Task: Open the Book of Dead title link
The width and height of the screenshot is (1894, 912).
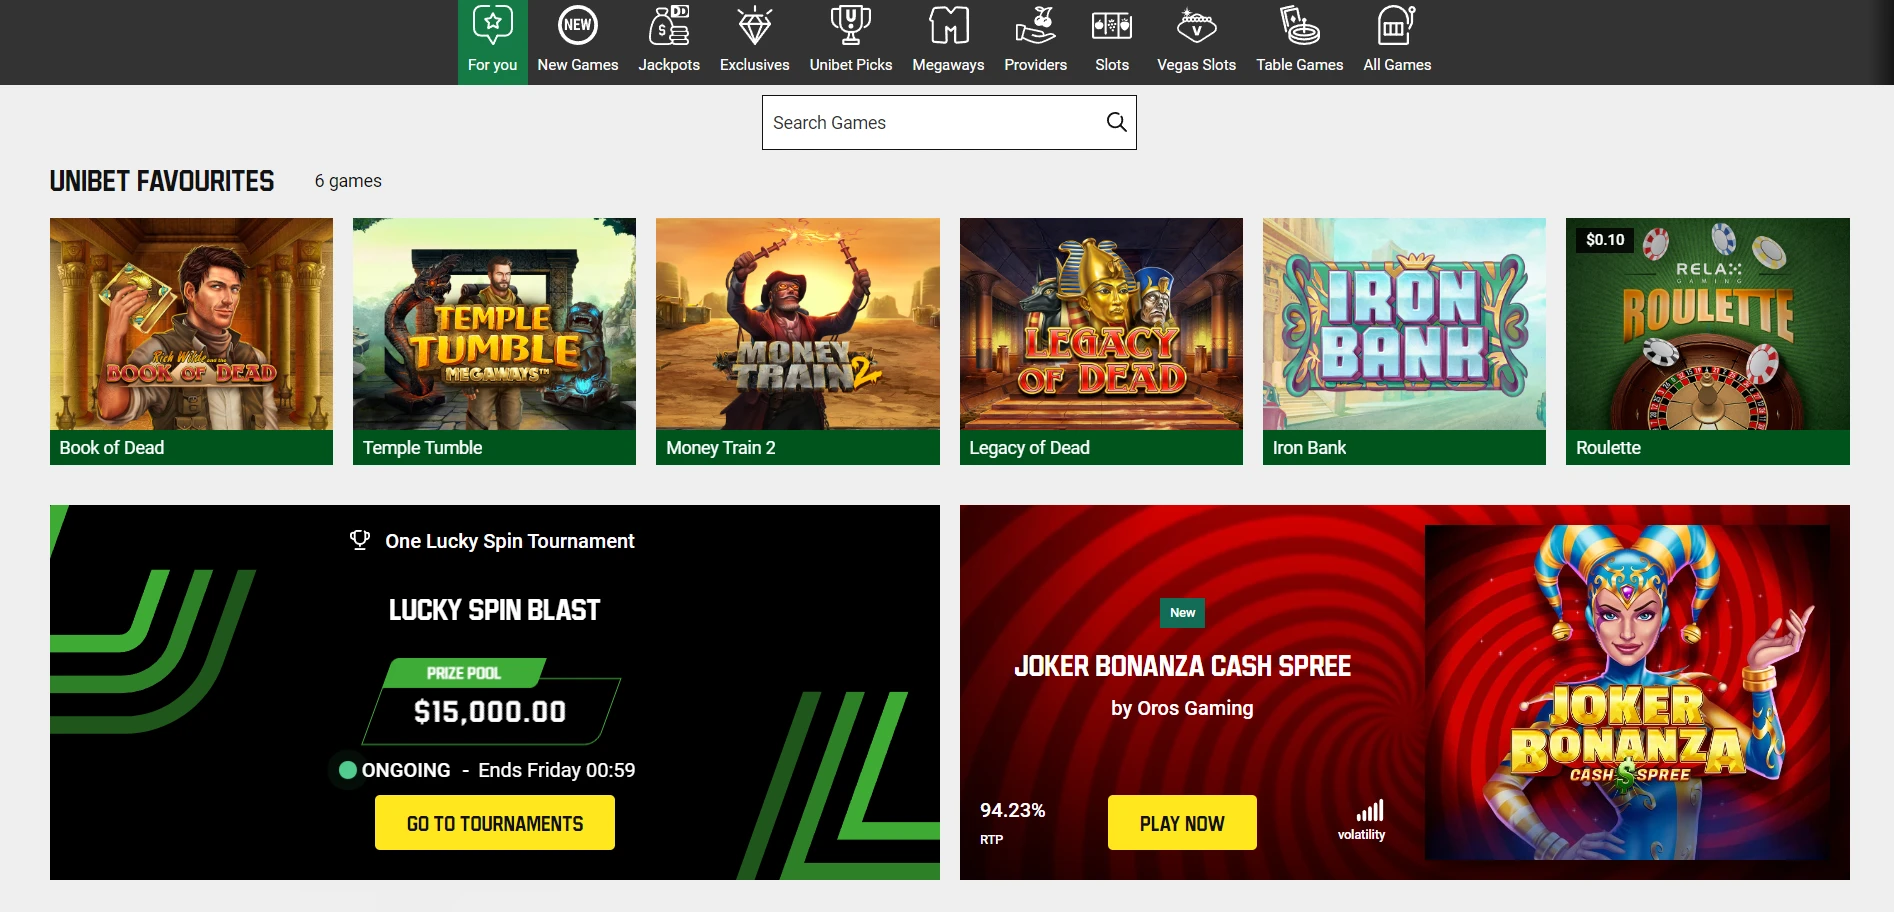Action: point(112,448)
